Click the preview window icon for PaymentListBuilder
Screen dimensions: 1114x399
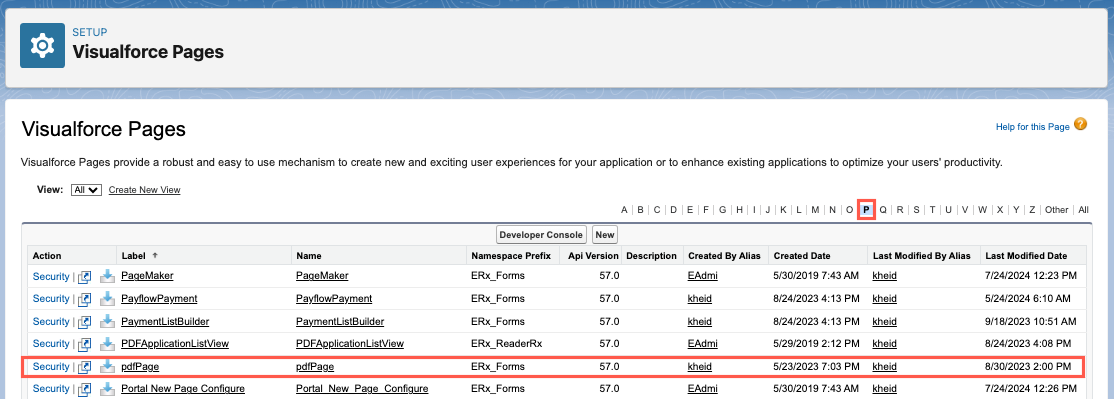click(85, 322)
